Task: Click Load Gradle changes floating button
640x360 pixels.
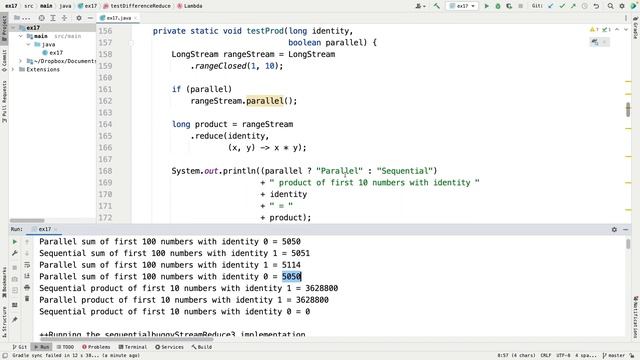Action: 595,42
